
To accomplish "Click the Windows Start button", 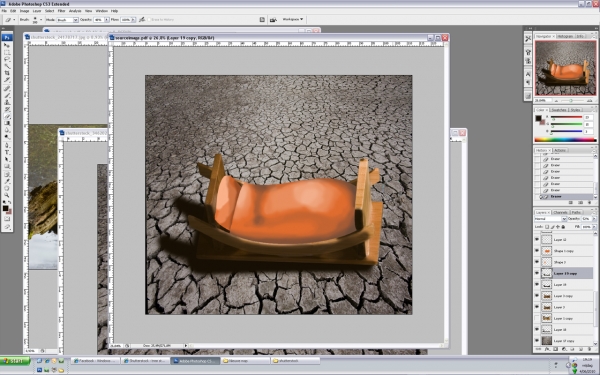I will click(x=15, y=361).
